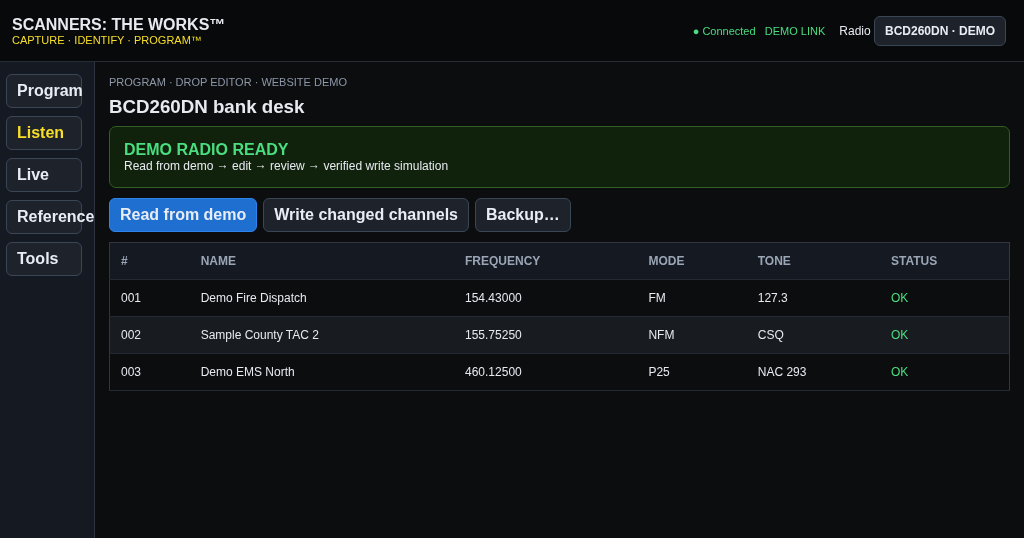Select the Sample County TAC 2 name cell

point(260,335)
